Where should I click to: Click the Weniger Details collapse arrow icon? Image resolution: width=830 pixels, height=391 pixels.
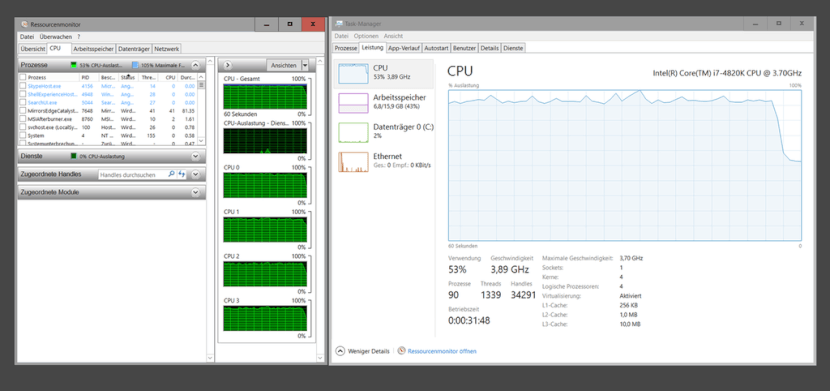340,351
